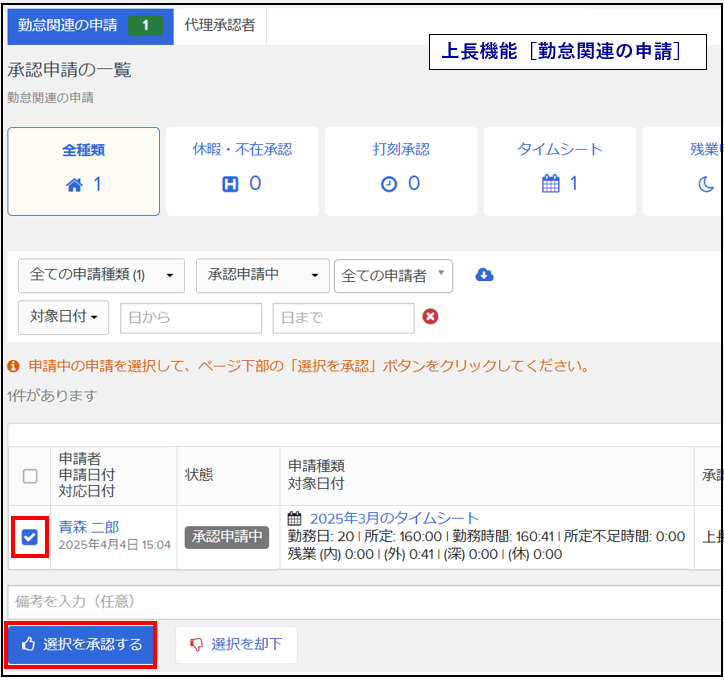Open the 承認申請中 status dropdown
This screenshot has width=724, height=680.
[263, 276]
